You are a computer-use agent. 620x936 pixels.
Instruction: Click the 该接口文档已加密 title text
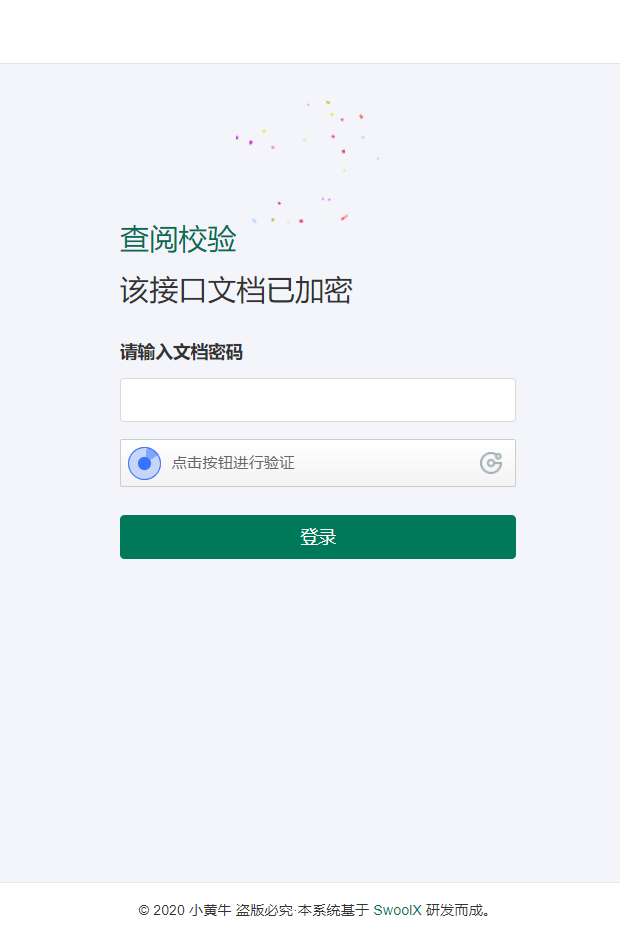tap(236, 291)
